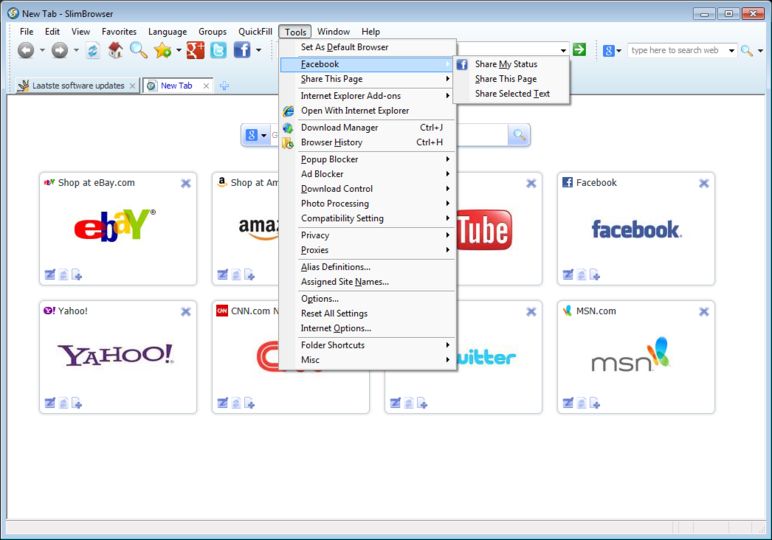Choose Share My Status in the Facebook submenu
Viewport: 772px width, 540px height.
click(x=511, y=64)
